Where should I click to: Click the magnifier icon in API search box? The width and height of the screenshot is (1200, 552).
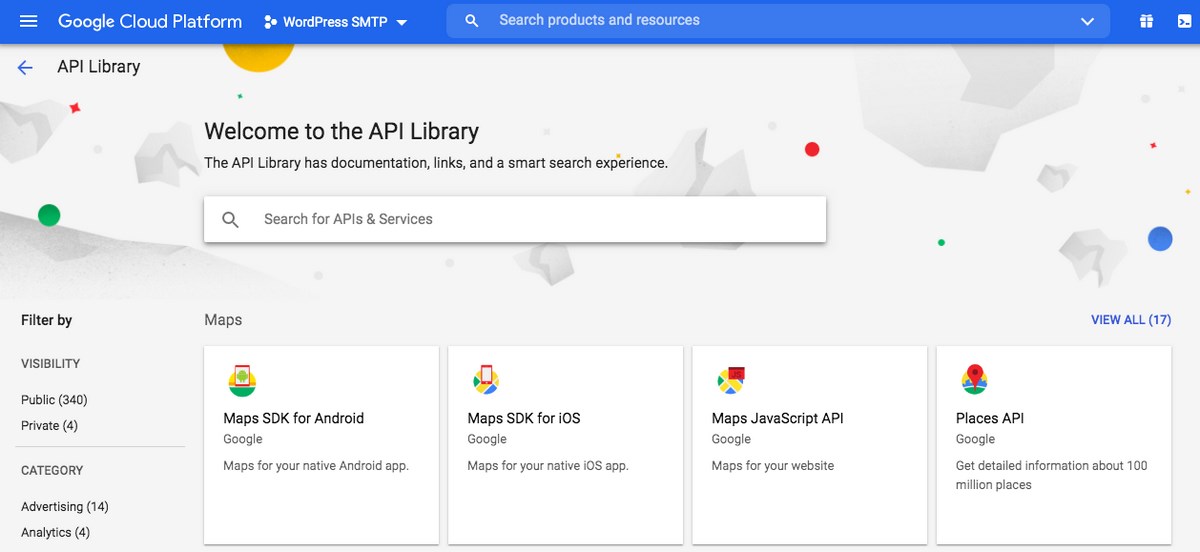coord(231,219)
